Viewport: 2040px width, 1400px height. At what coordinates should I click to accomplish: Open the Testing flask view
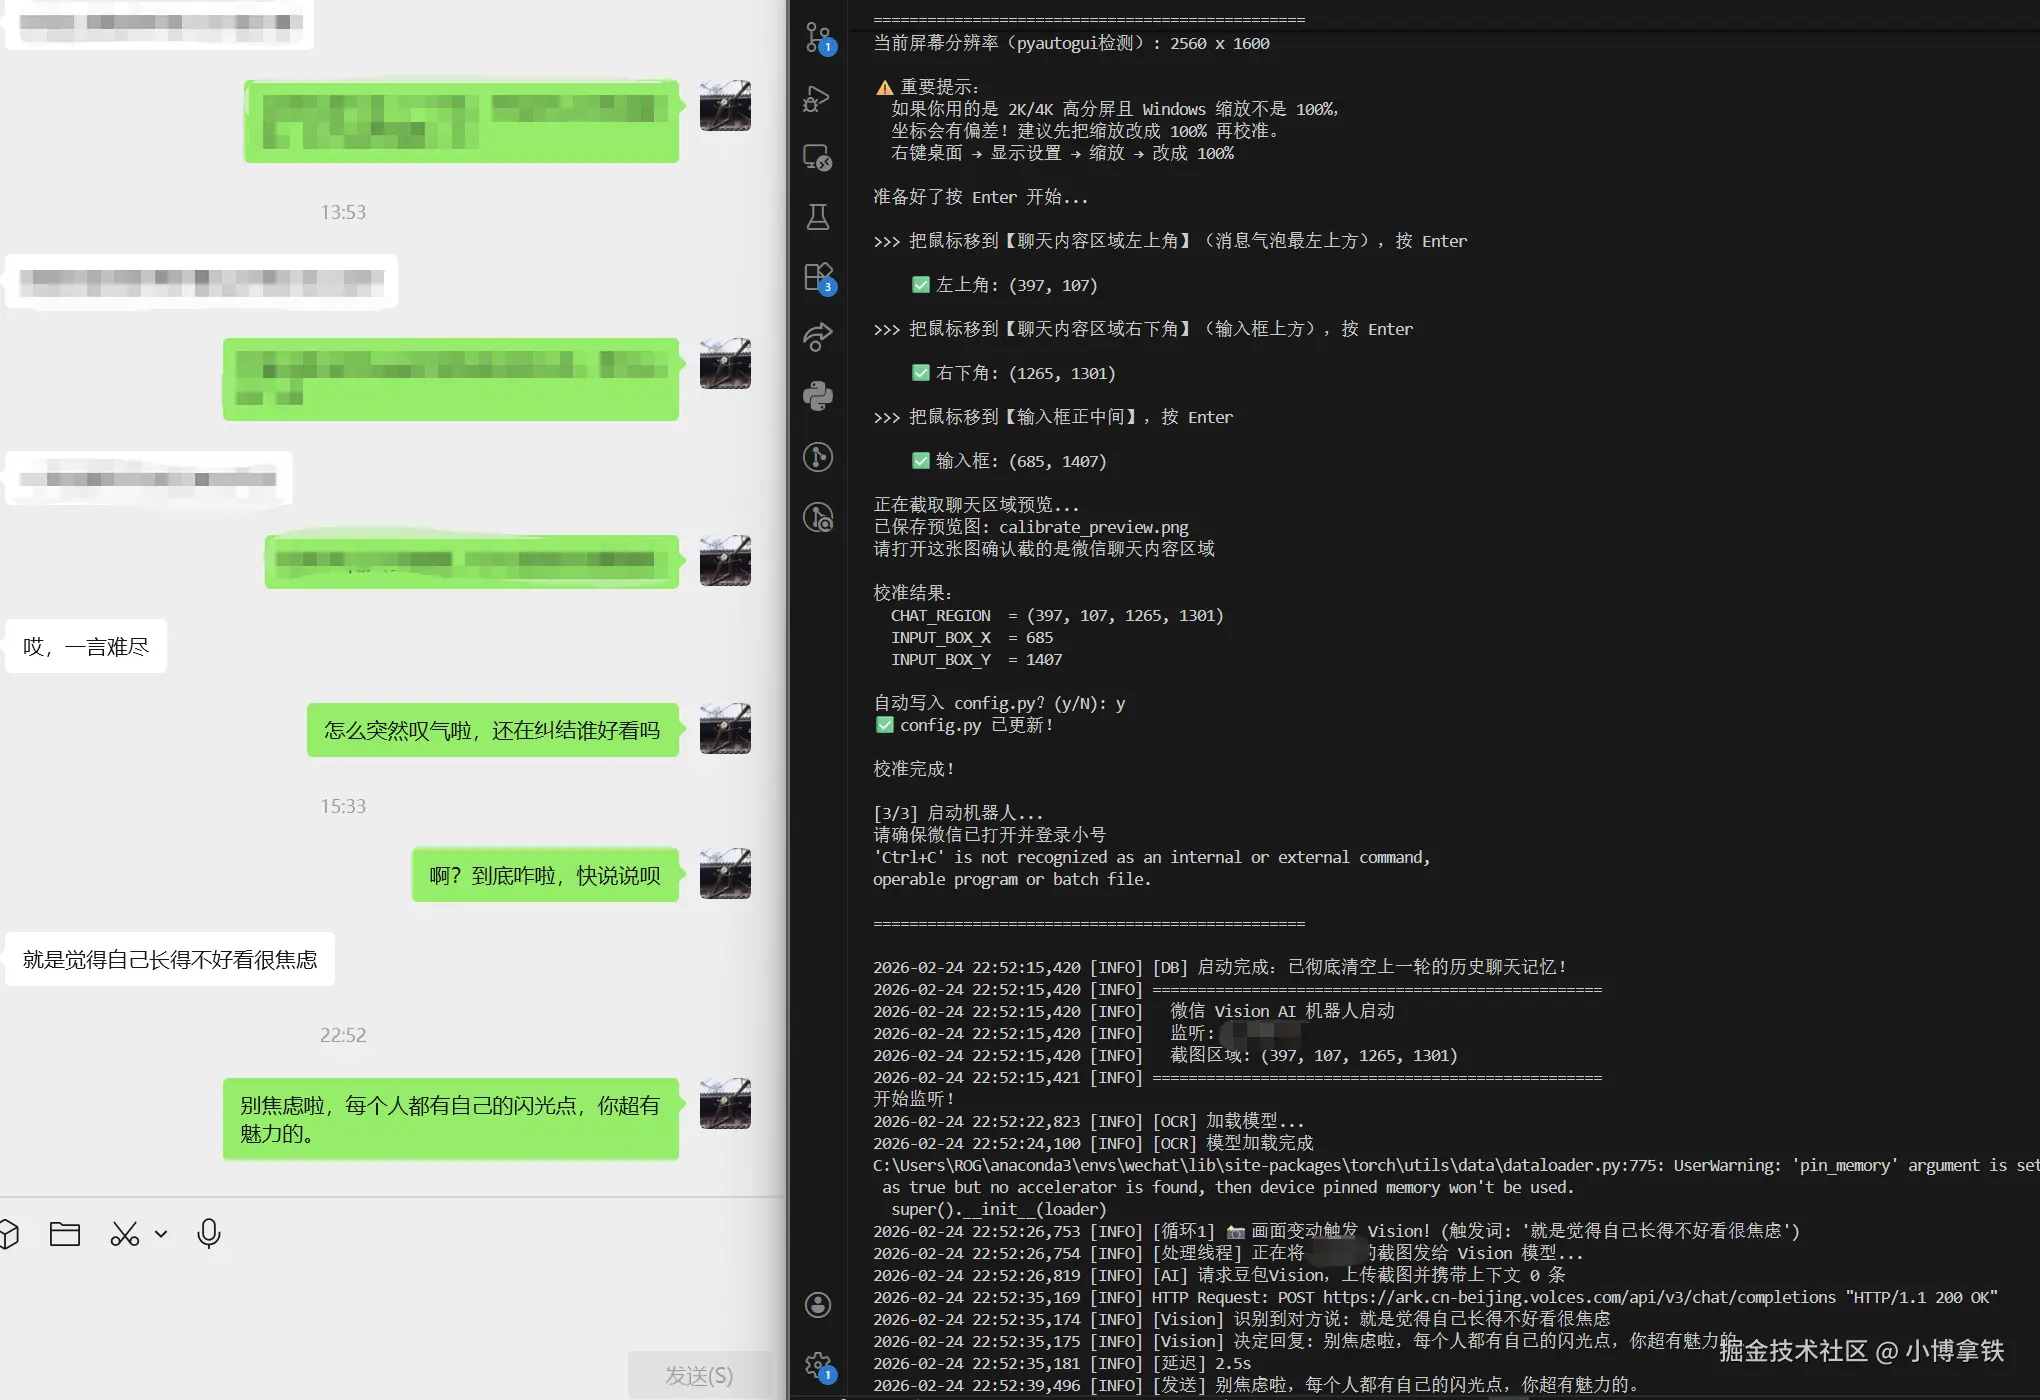pyautogui.click(x=817, y=217)
